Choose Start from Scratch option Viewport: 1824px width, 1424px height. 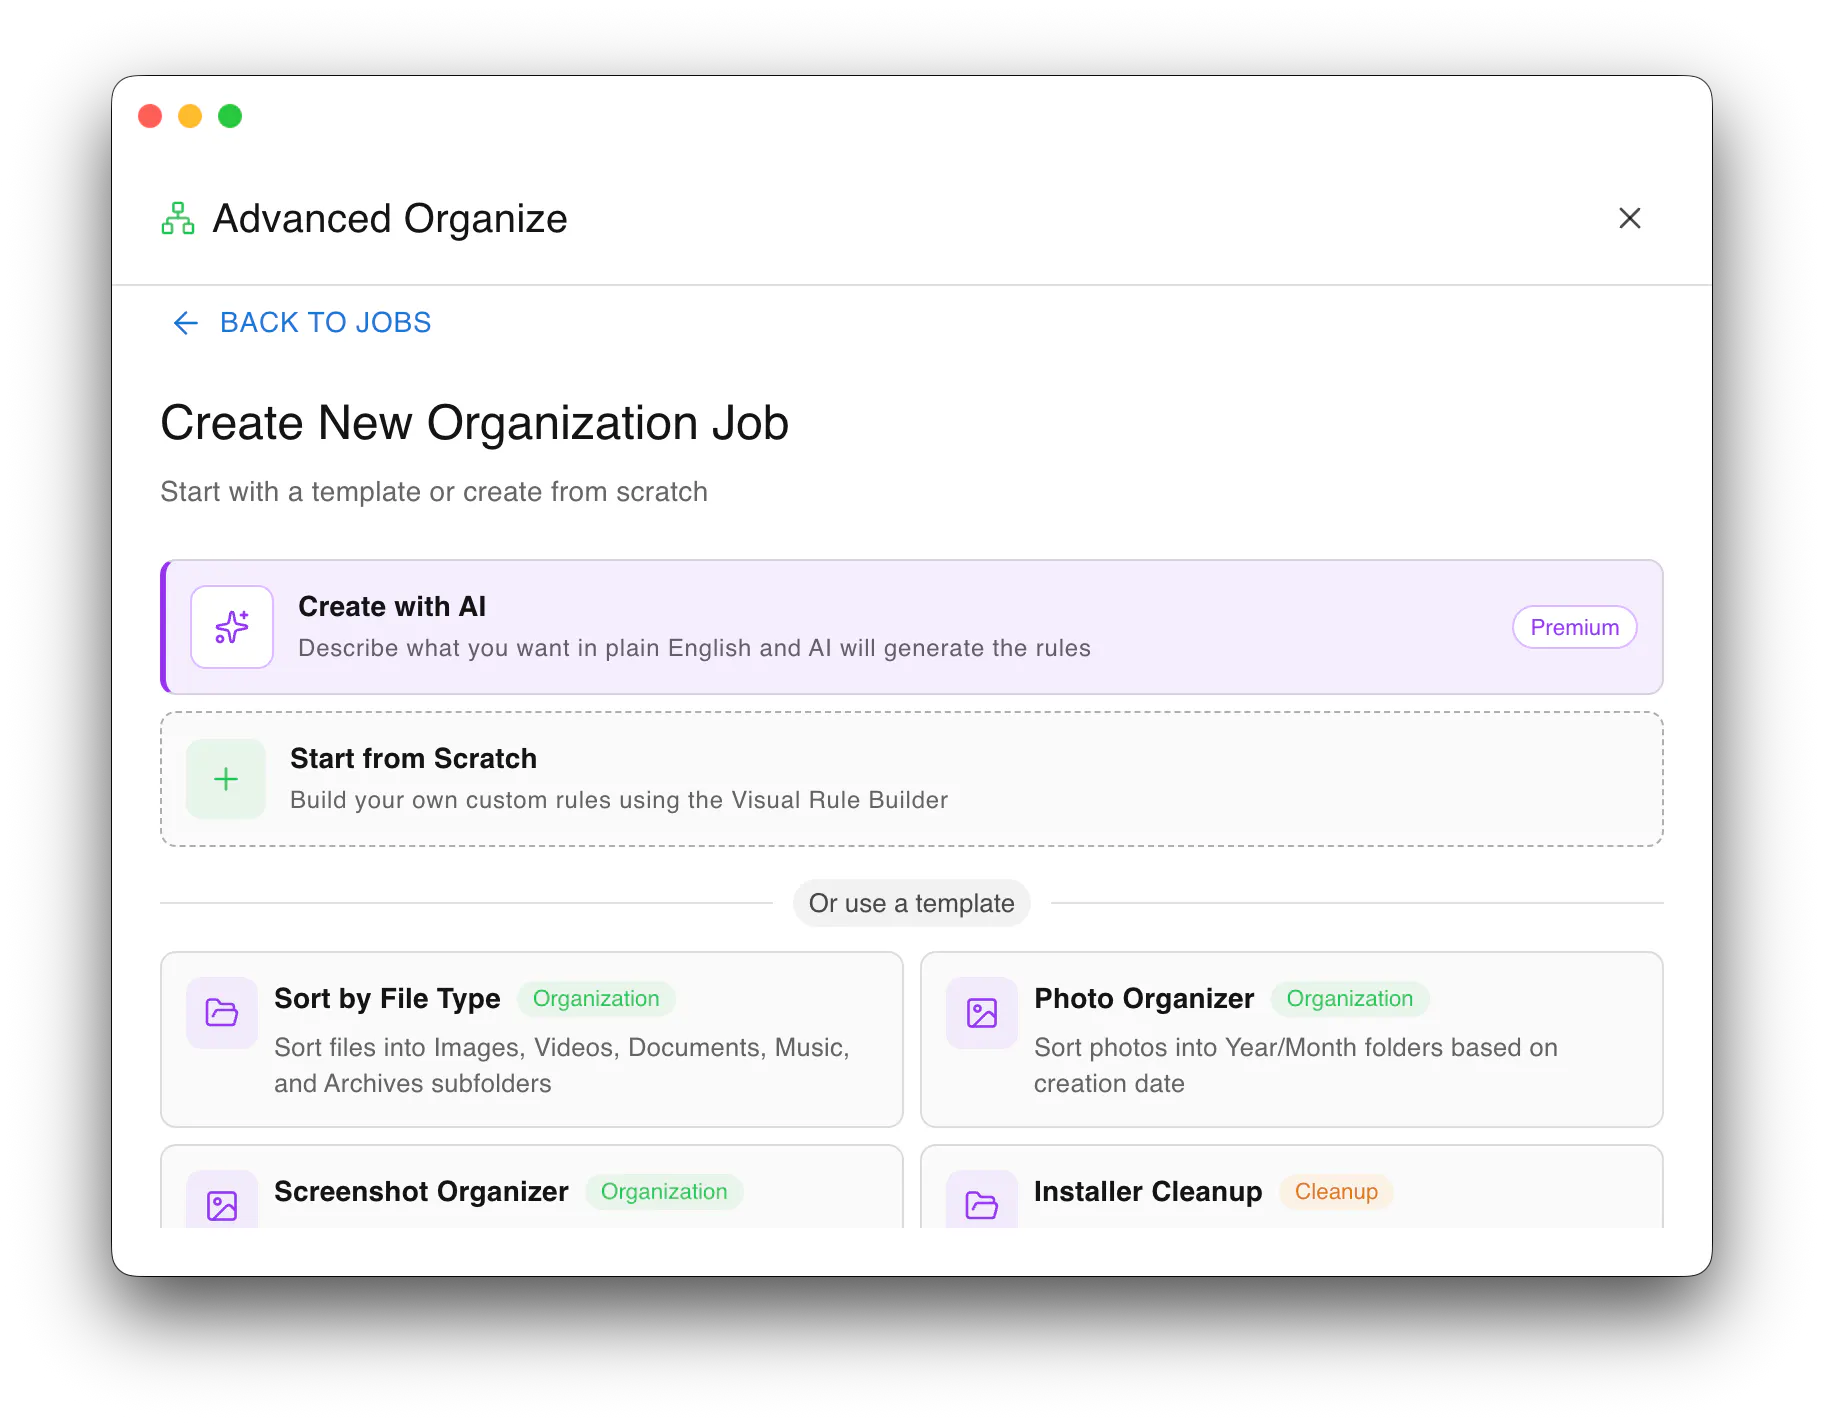(912, 779)
